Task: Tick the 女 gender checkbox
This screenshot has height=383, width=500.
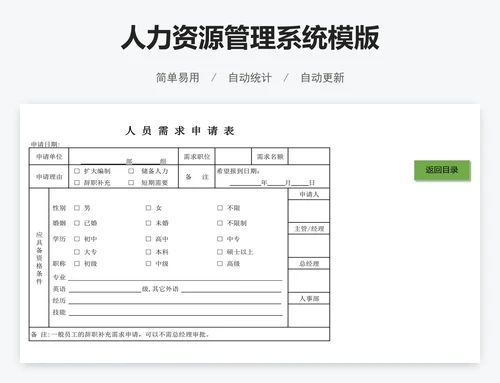Action: (x=148, y=208)
